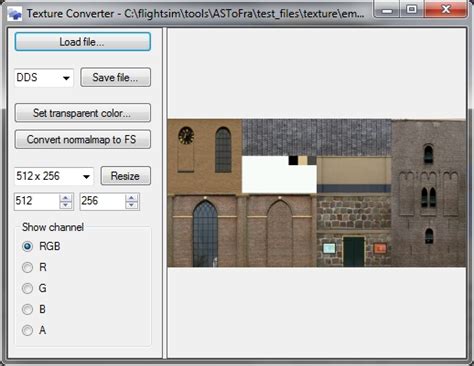Click the Save file... button

[115, 78]
